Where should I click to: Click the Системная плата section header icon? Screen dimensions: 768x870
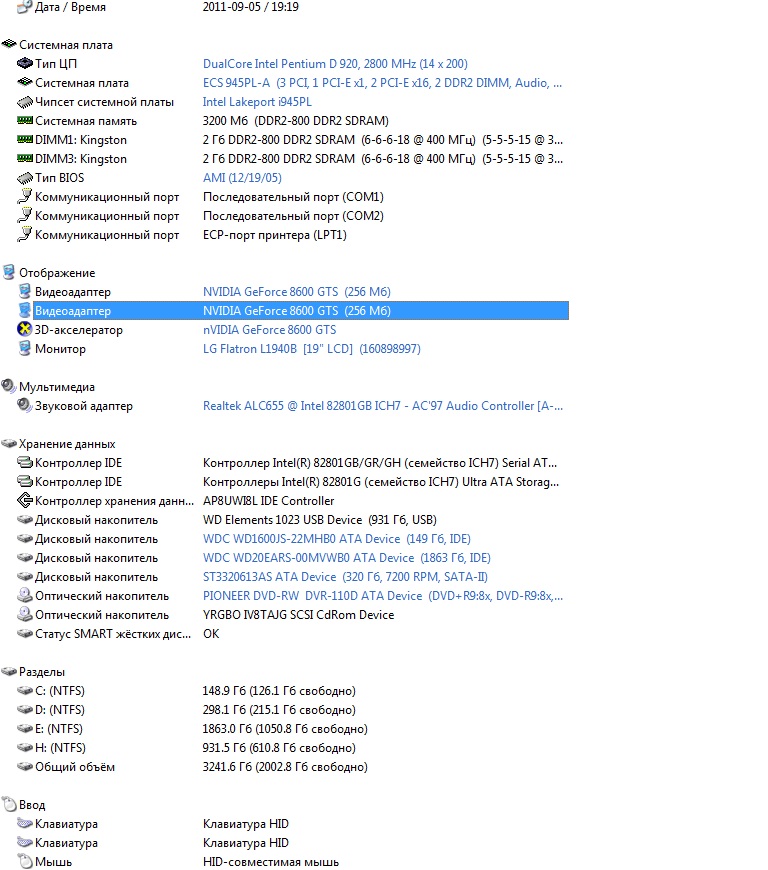(x=9, y=44)
